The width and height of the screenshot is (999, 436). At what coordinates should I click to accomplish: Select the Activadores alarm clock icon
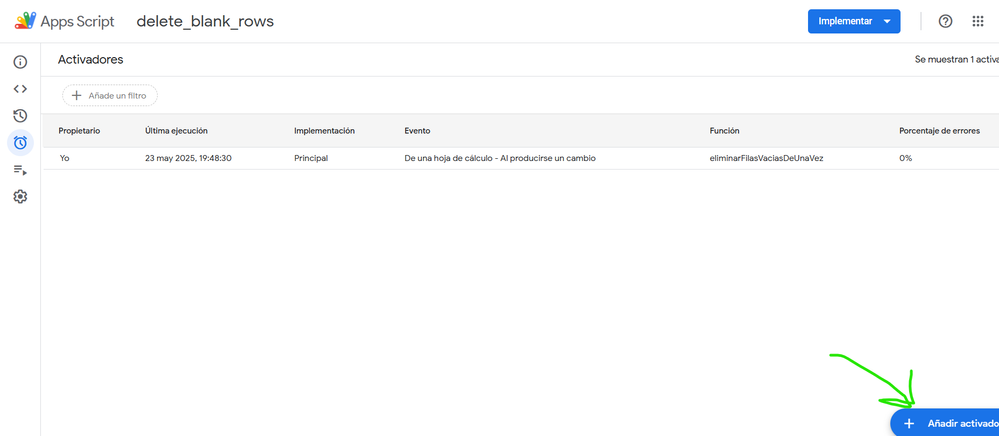(20, 142)
